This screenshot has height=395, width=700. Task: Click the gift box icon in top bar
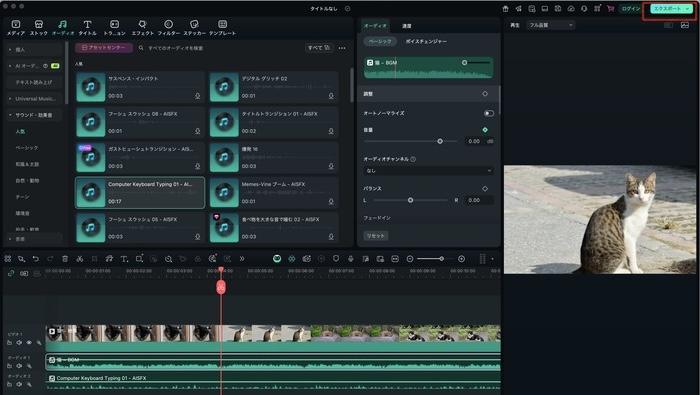pyautogui.click(x=505, y=8)
